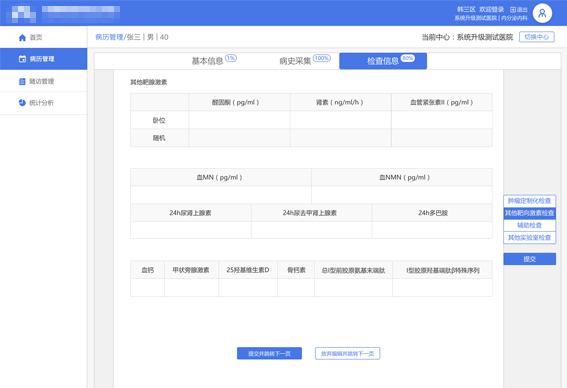Click the 统计分析 pie chart icon
The height and width of the screenshot is (388, 567).
(22, 103)
